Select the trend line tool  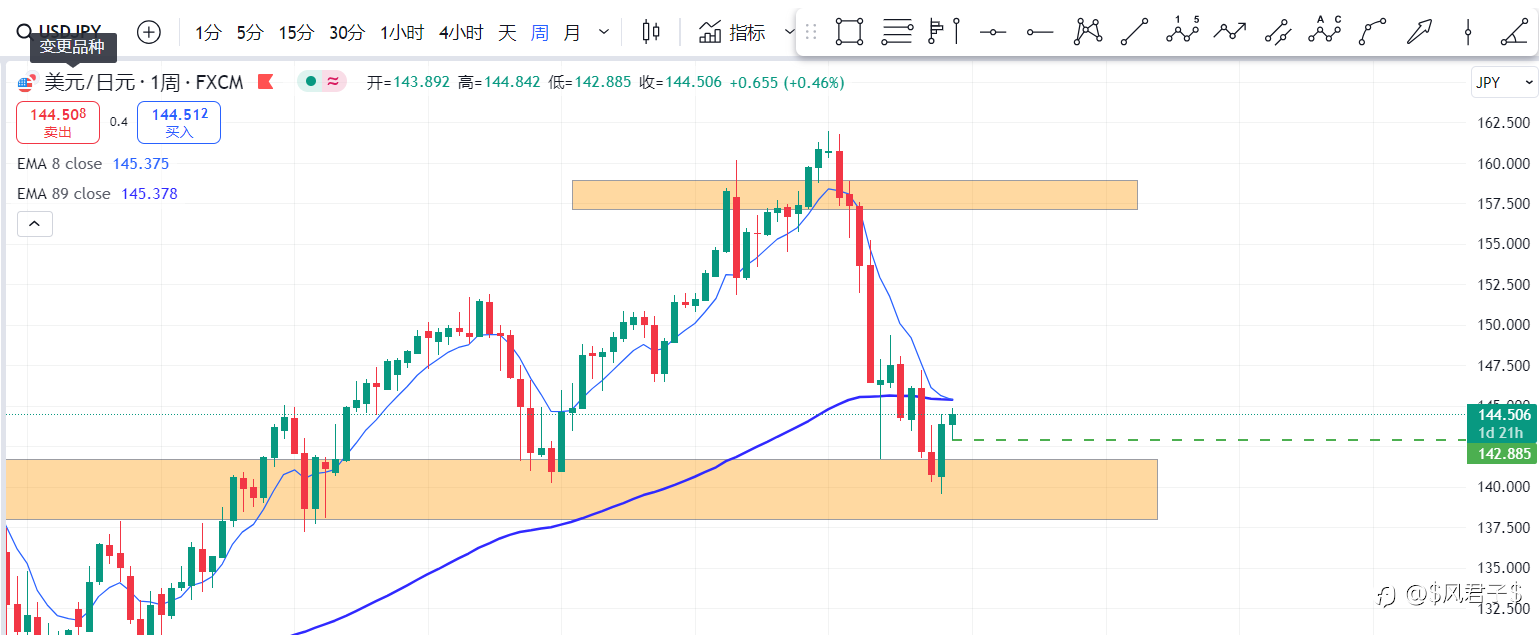click(1135, 32)
